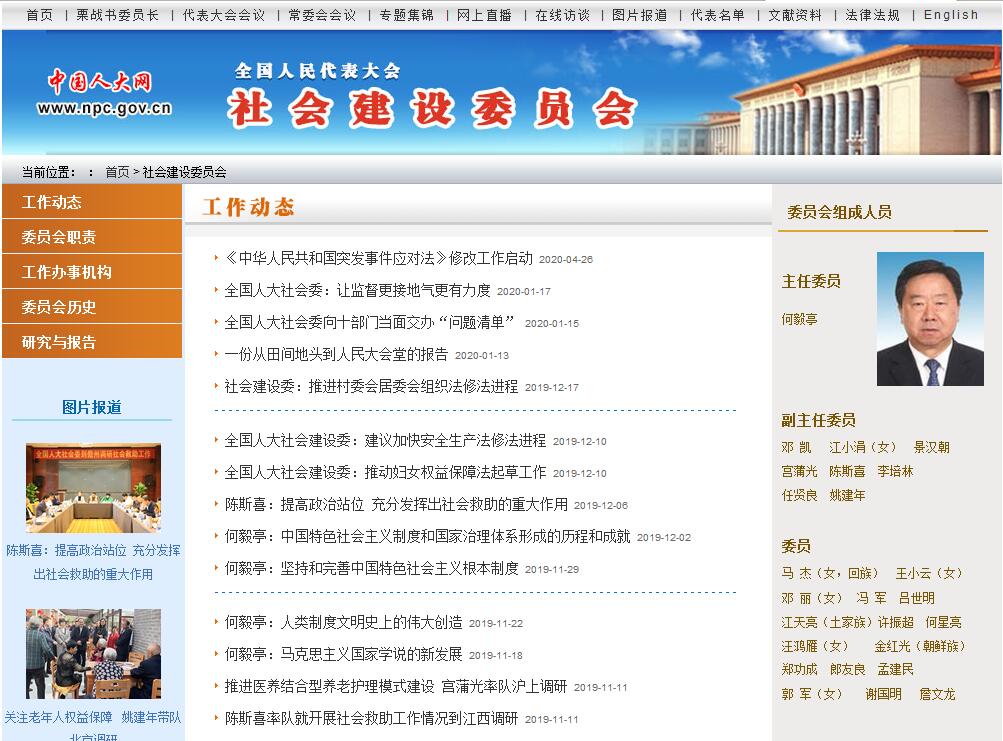
Task: Open 一份从田间地头到人民大会堂的报告 article
Action: click(x=336, y=354)
